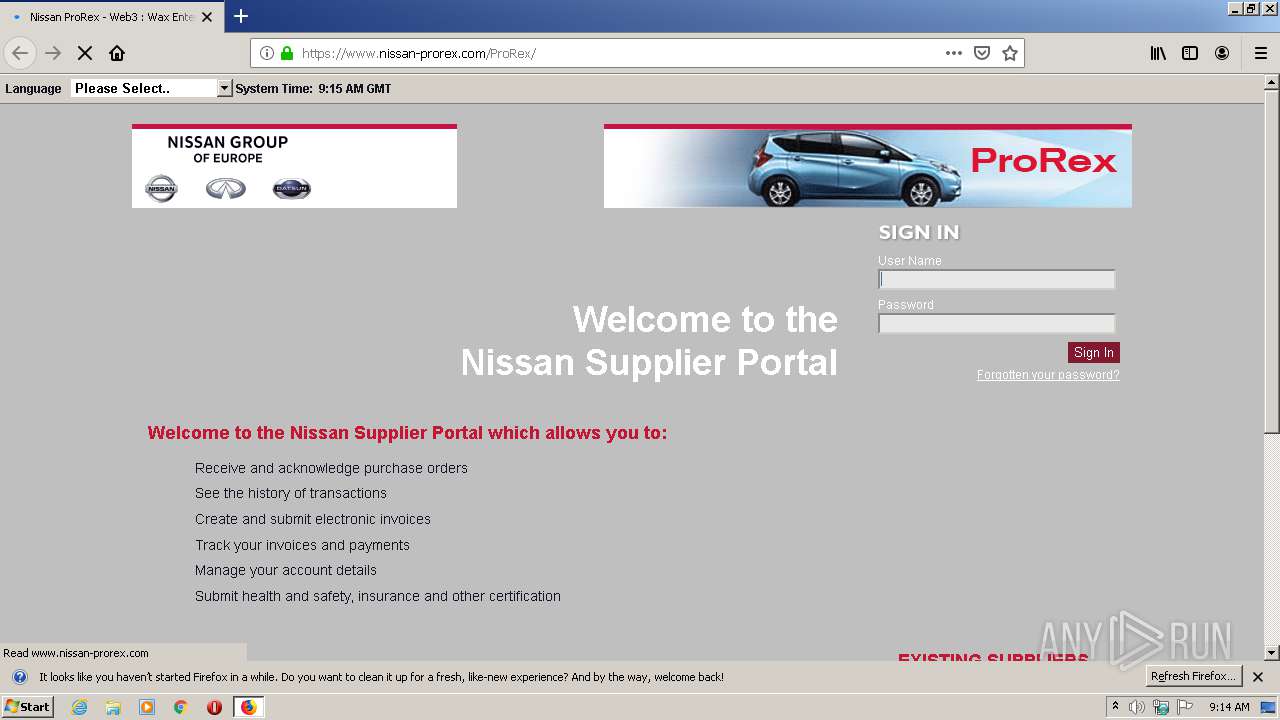Click the Infiniti brand logo
This screenshot has height=720, width=1280.
226,188
